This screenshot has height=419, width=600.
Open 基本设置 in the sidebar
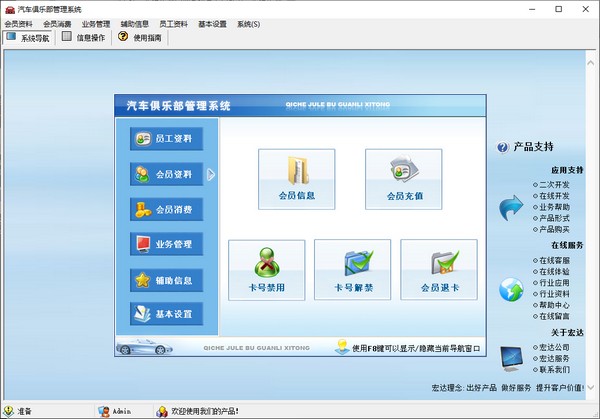click(x=166, y=314)
